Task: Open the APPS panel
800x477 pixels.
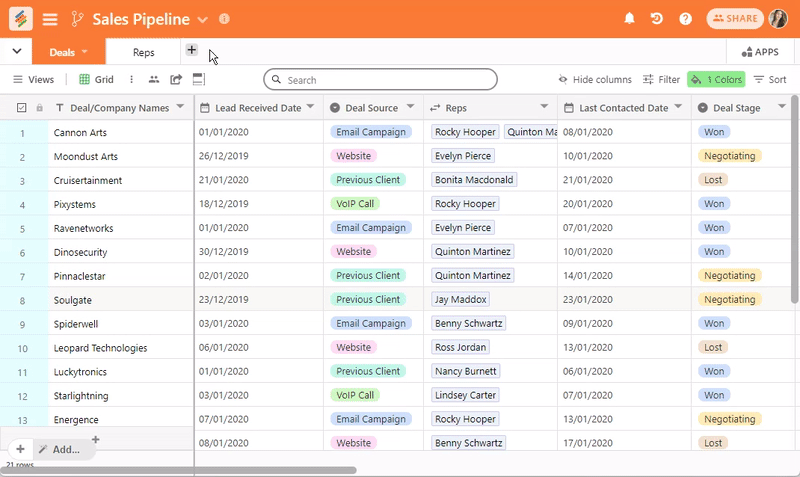Action: click(760, 52)
